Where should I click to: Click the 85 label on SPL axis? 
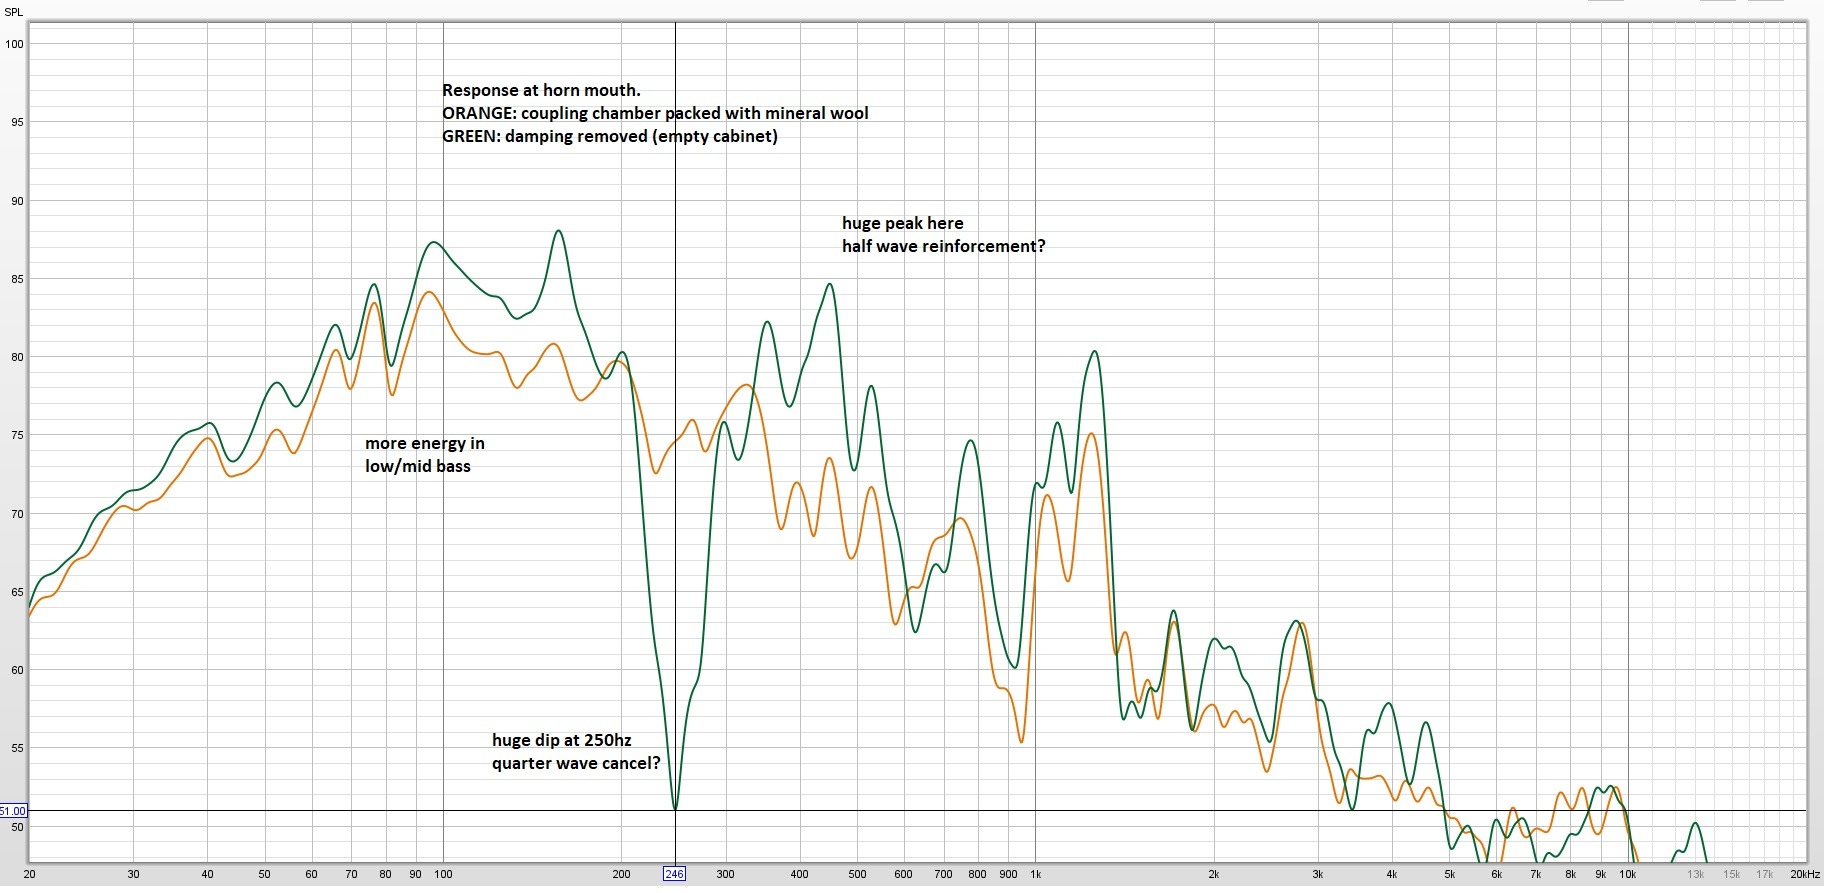coord(17,279)
